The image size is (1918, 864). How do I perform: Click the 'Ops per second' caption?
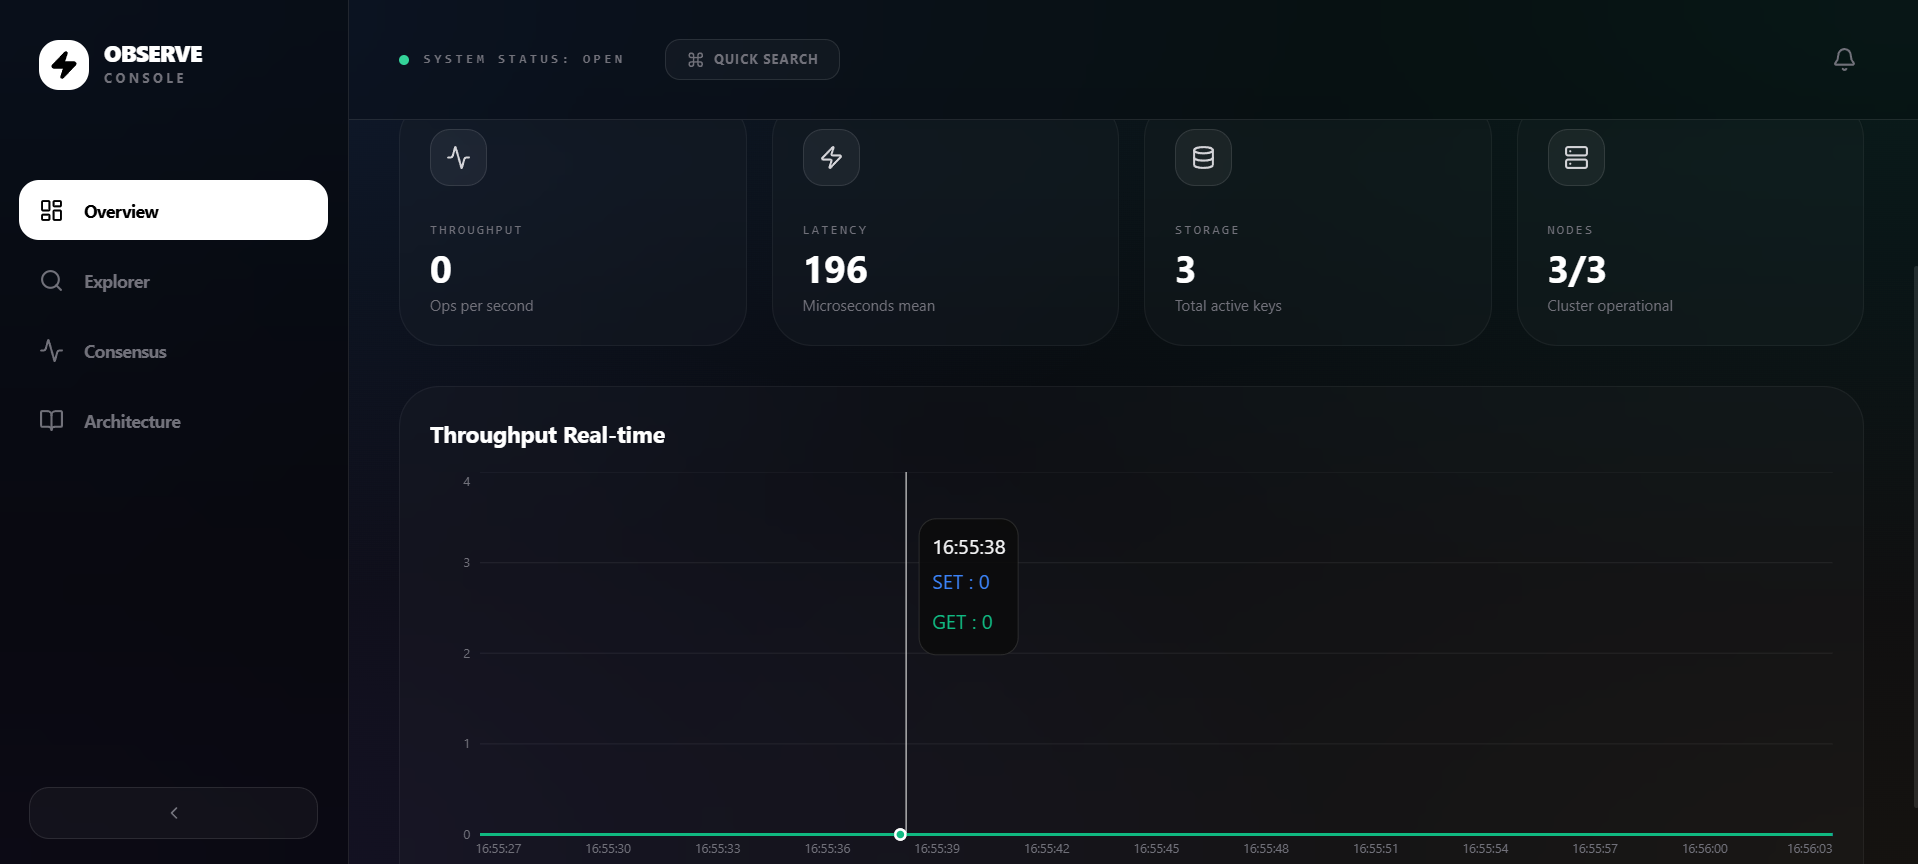coord(481,306)
